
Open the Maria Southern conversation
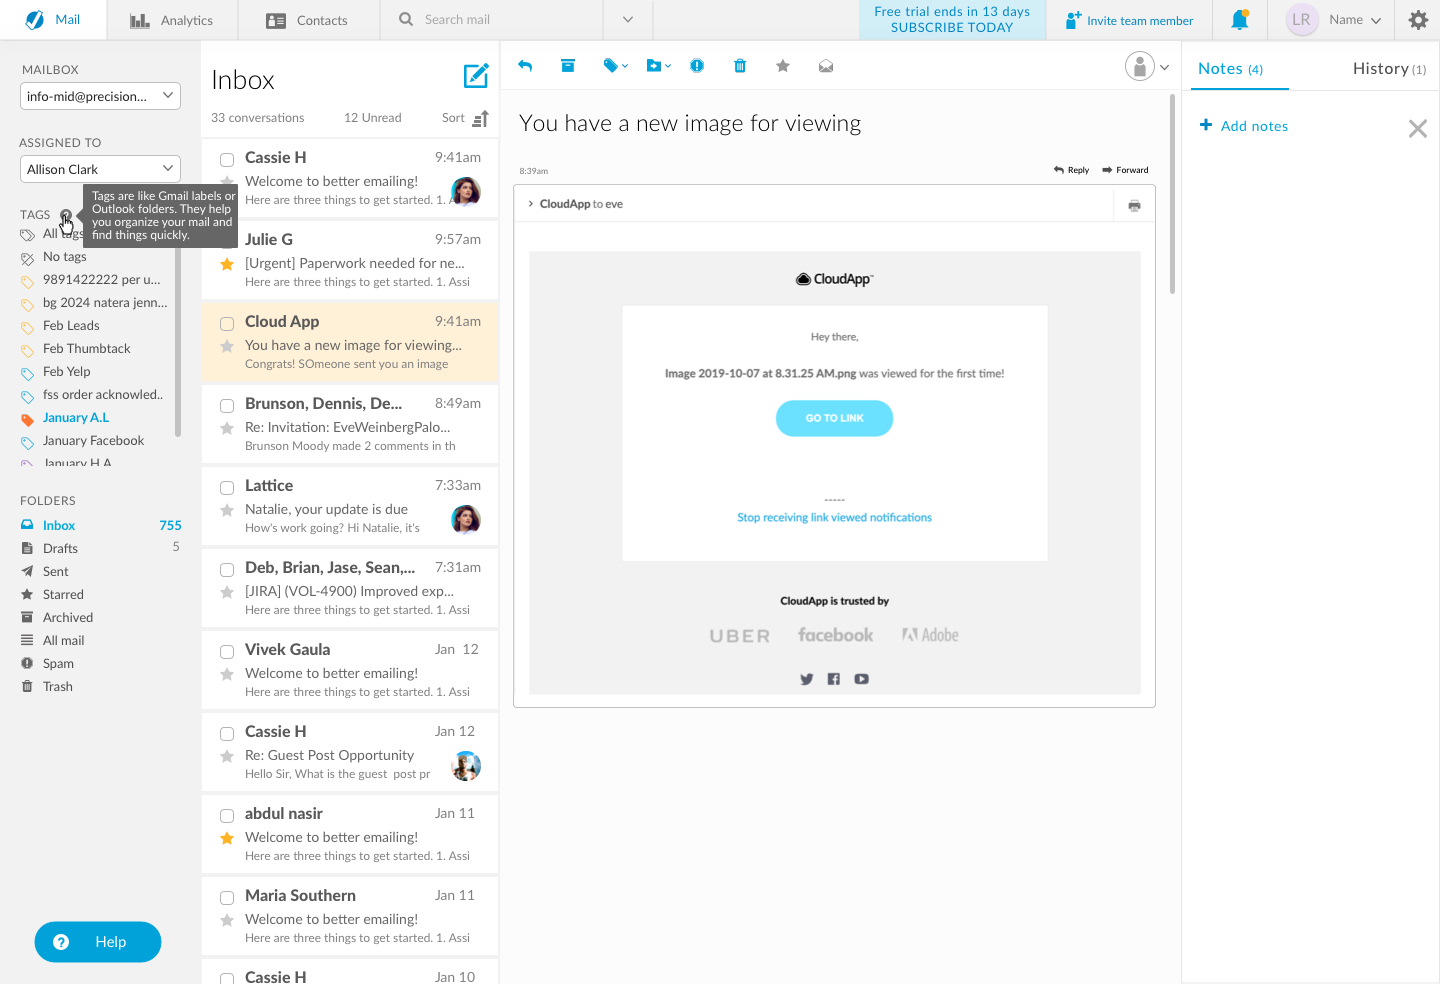pos(350,915)
